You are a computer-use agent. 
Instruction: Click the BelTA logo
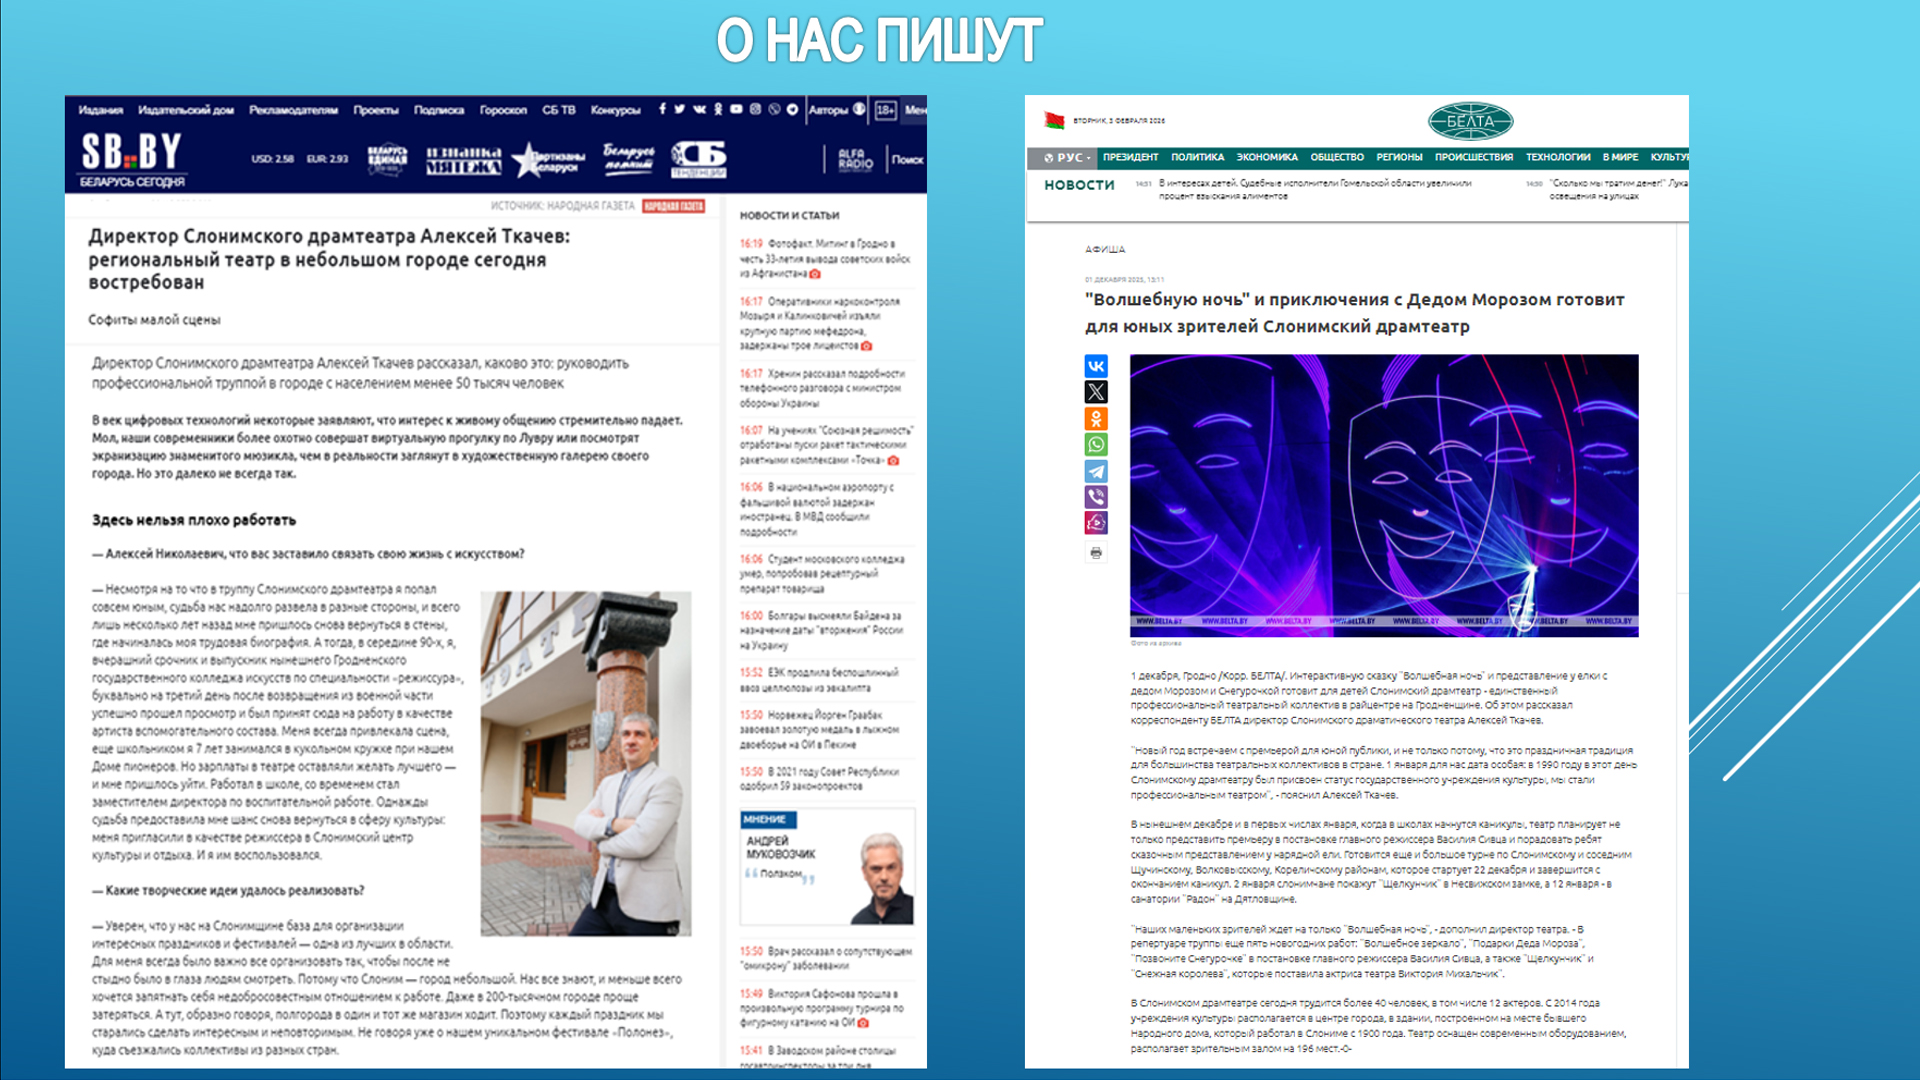tap(1469, 121)
